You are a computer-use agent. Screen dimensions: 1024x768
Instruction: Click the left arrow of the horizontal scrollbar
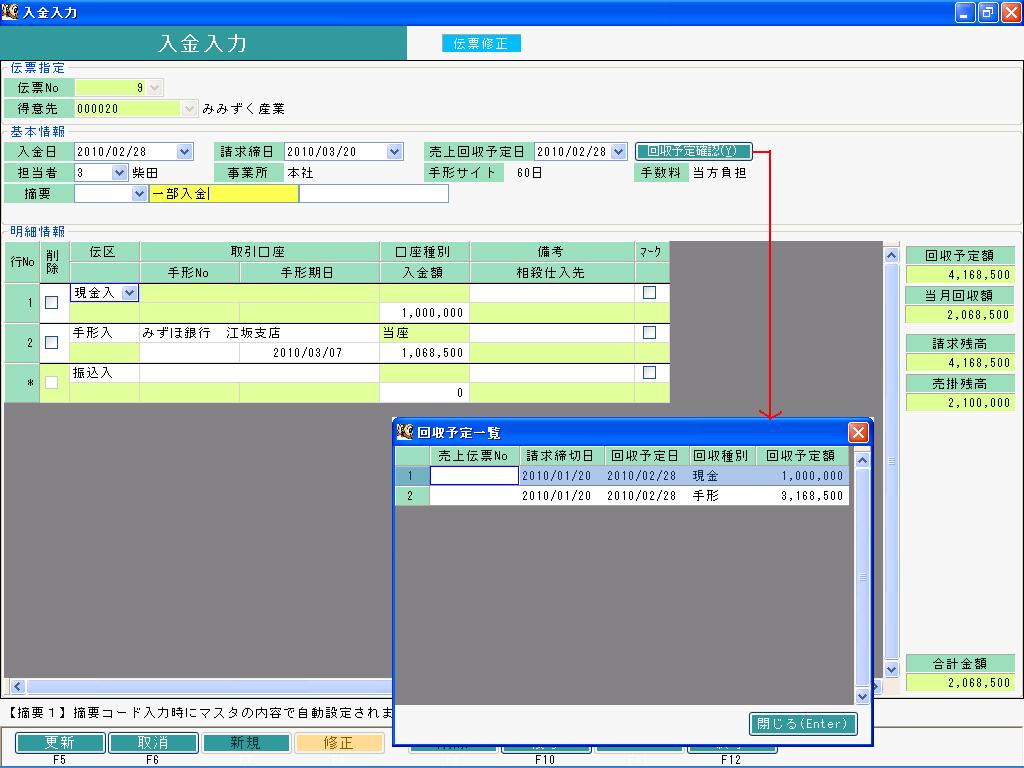tap(18, 686)
